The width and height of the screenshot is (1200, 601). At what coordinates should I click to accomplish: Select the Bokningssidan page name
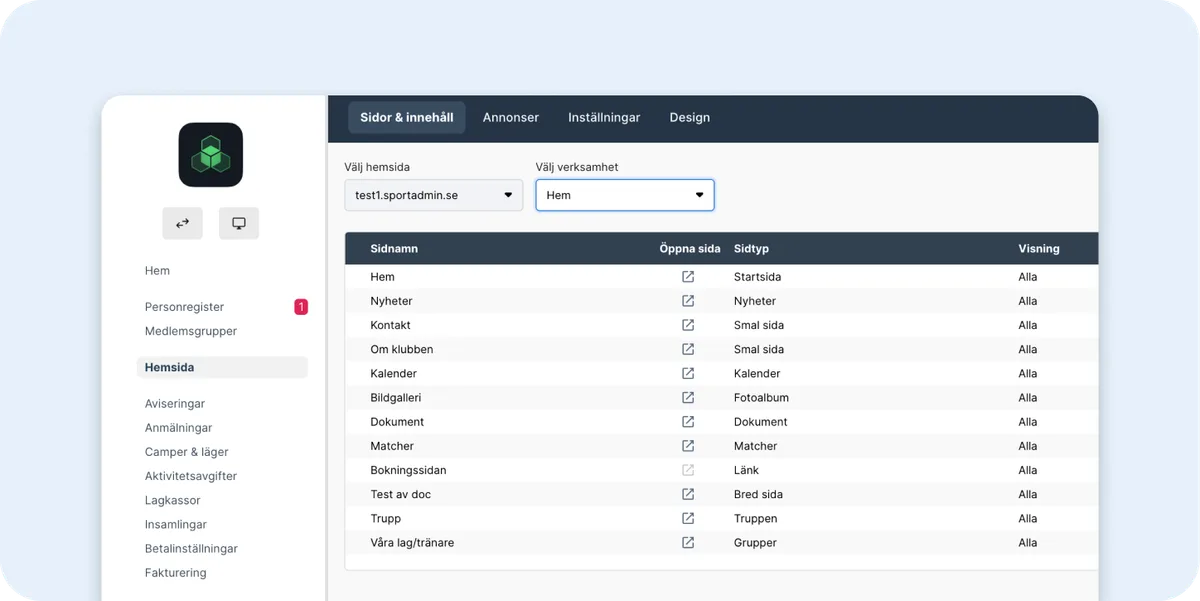point(408,470)
